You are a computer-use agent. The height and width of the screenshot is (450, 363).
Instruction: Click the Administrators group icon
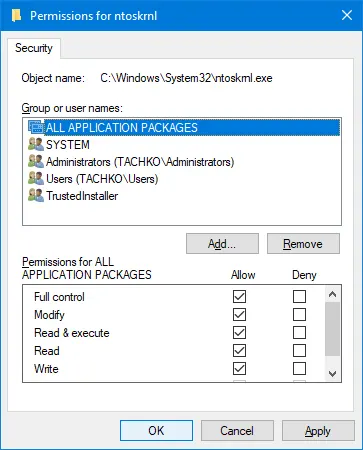36,161
